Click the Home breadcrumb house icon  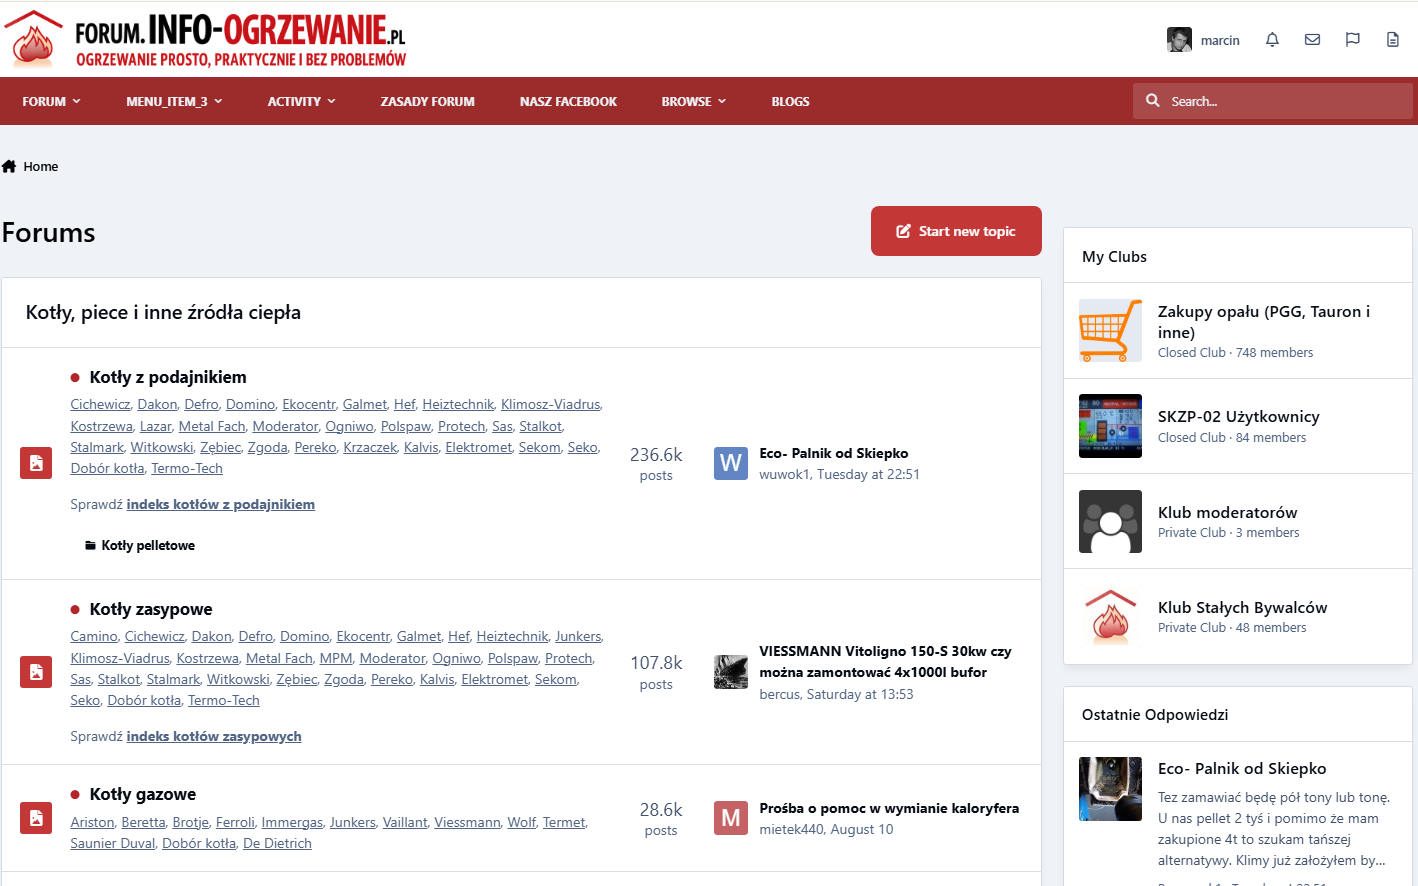point(9,166)
